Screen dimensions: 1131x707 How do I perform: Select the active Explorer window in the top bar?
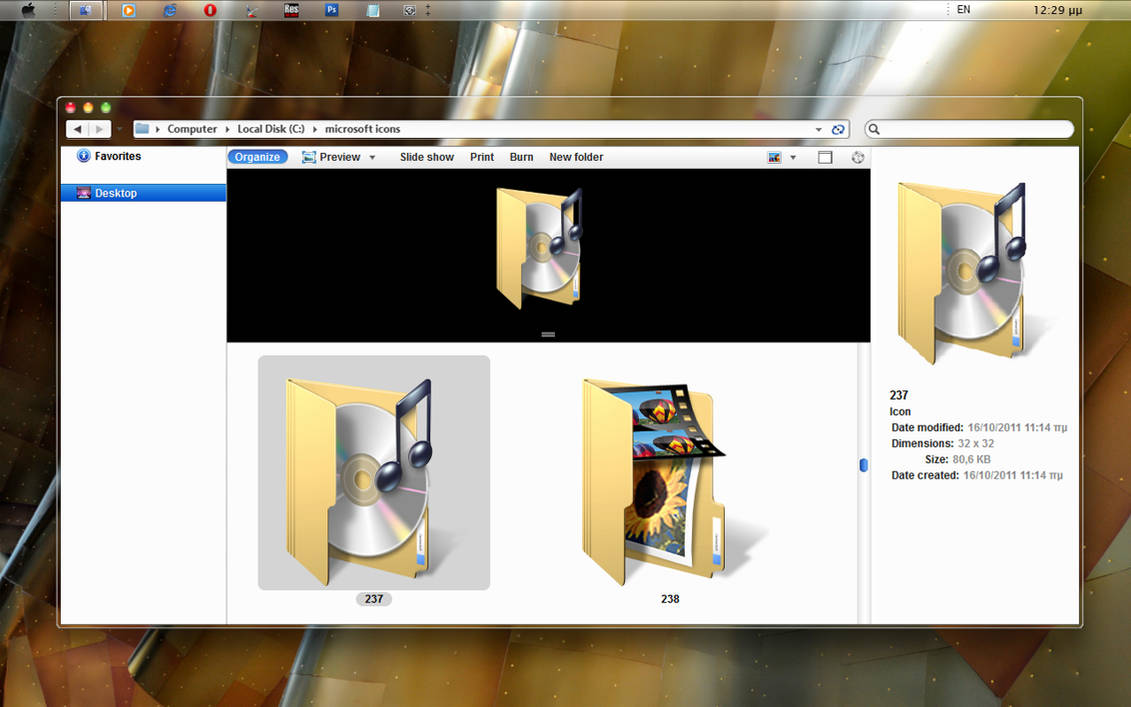[x=86, y=10]
